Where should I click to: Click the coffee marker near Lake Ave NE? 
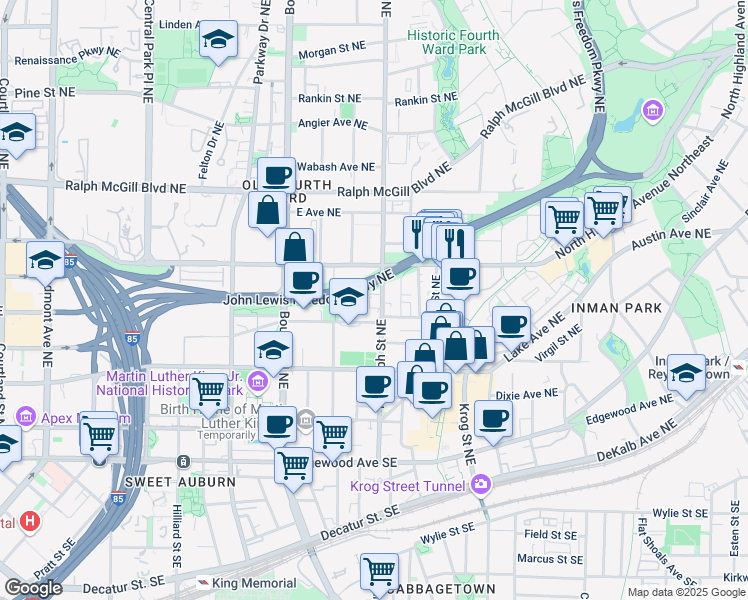(x=511, y=326)
